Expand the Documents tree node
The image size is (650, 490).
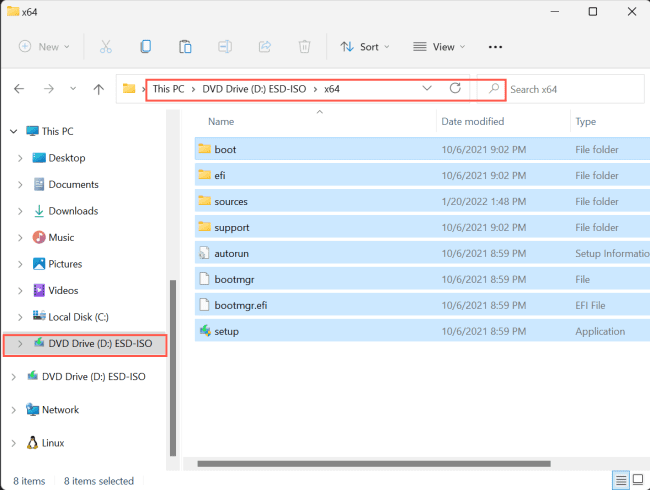tap(20, 184)
